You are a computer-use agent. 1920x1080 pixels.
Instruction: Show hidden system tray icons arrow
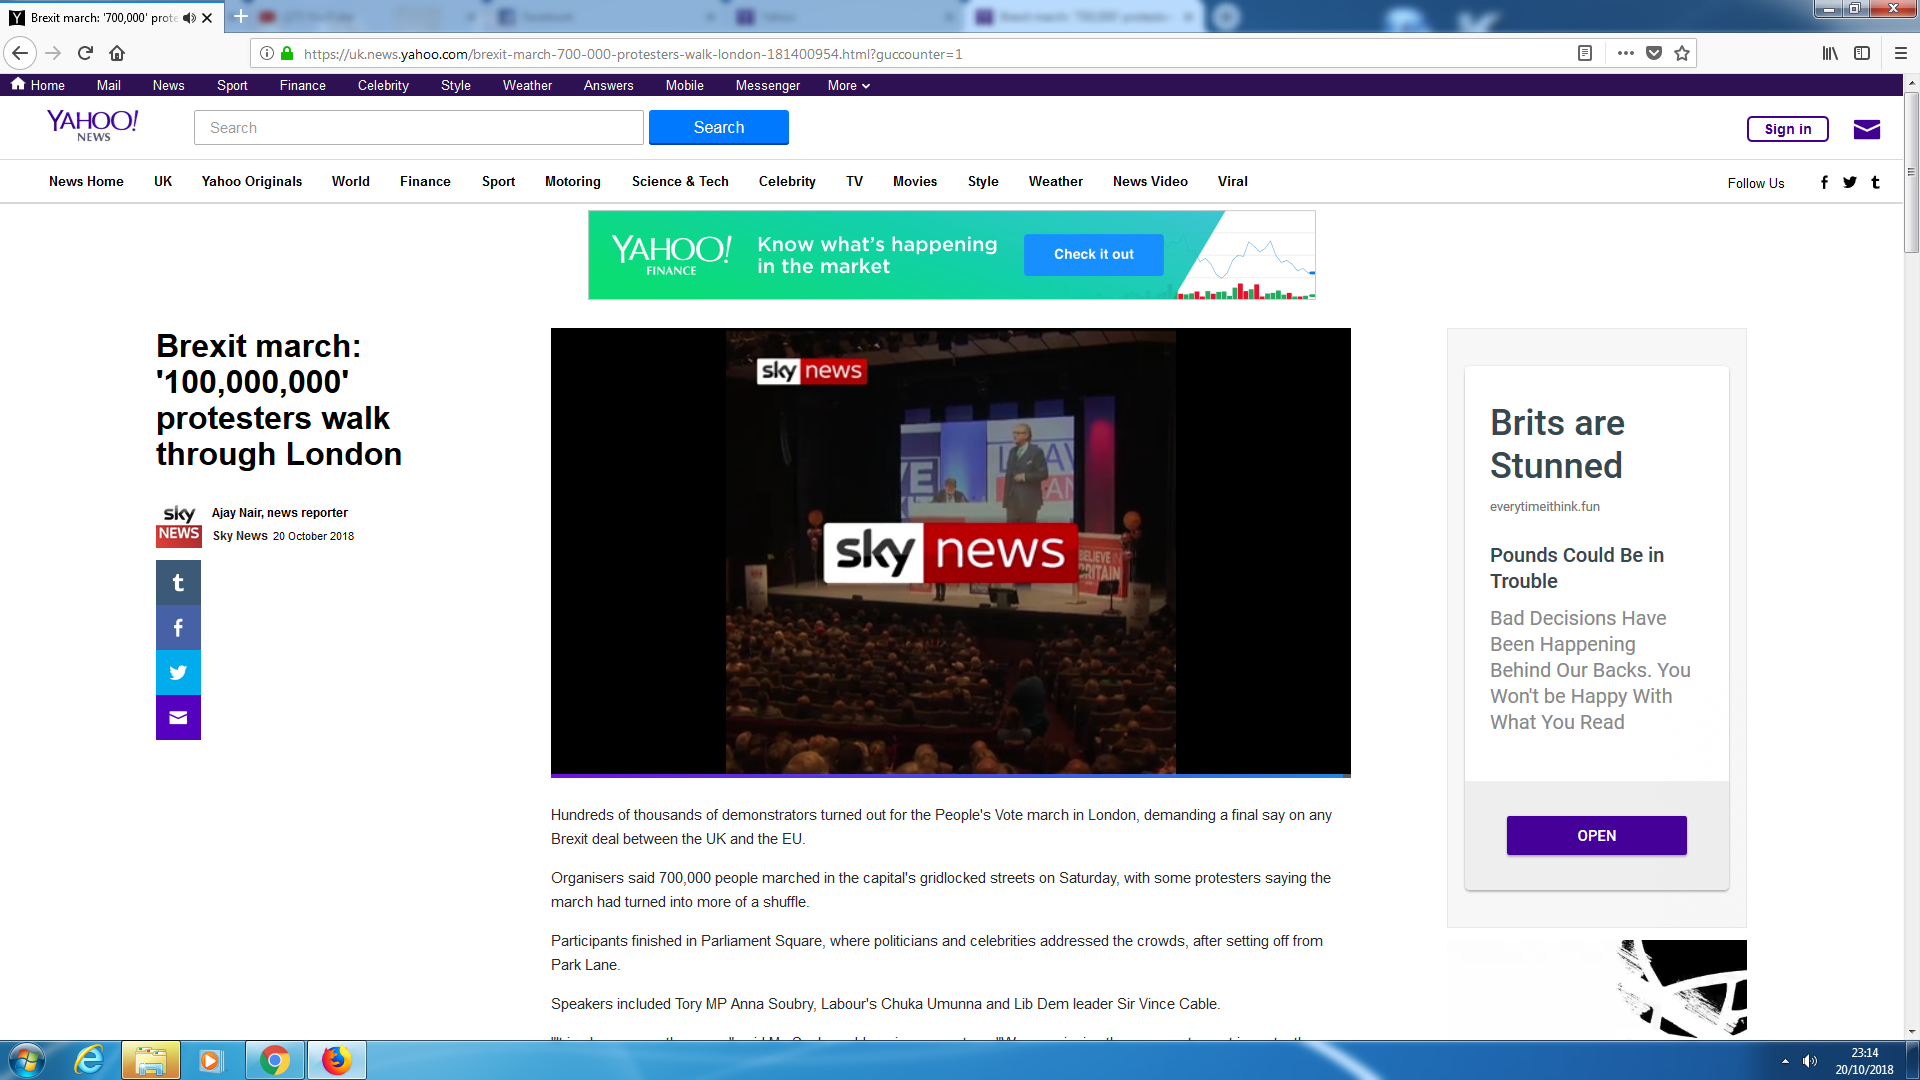click(1785, 1061)
